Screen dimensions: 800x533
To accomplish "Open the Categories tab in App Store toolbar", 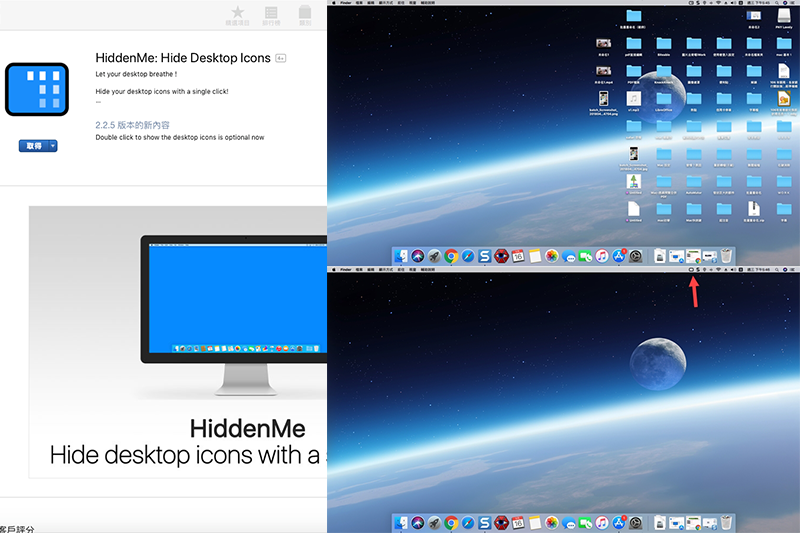I will tap(305, 15).
